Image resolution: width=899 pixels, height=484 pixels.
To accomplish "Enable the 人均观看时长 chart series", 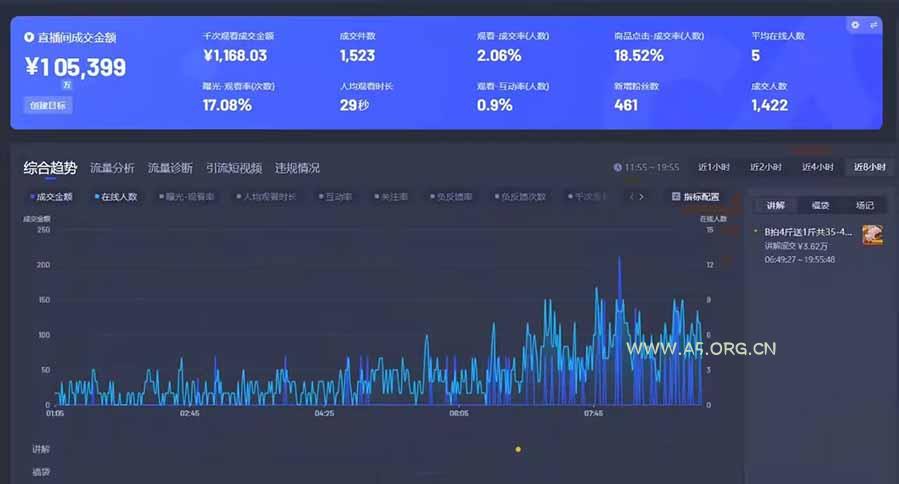I will (x=266, y=197).
